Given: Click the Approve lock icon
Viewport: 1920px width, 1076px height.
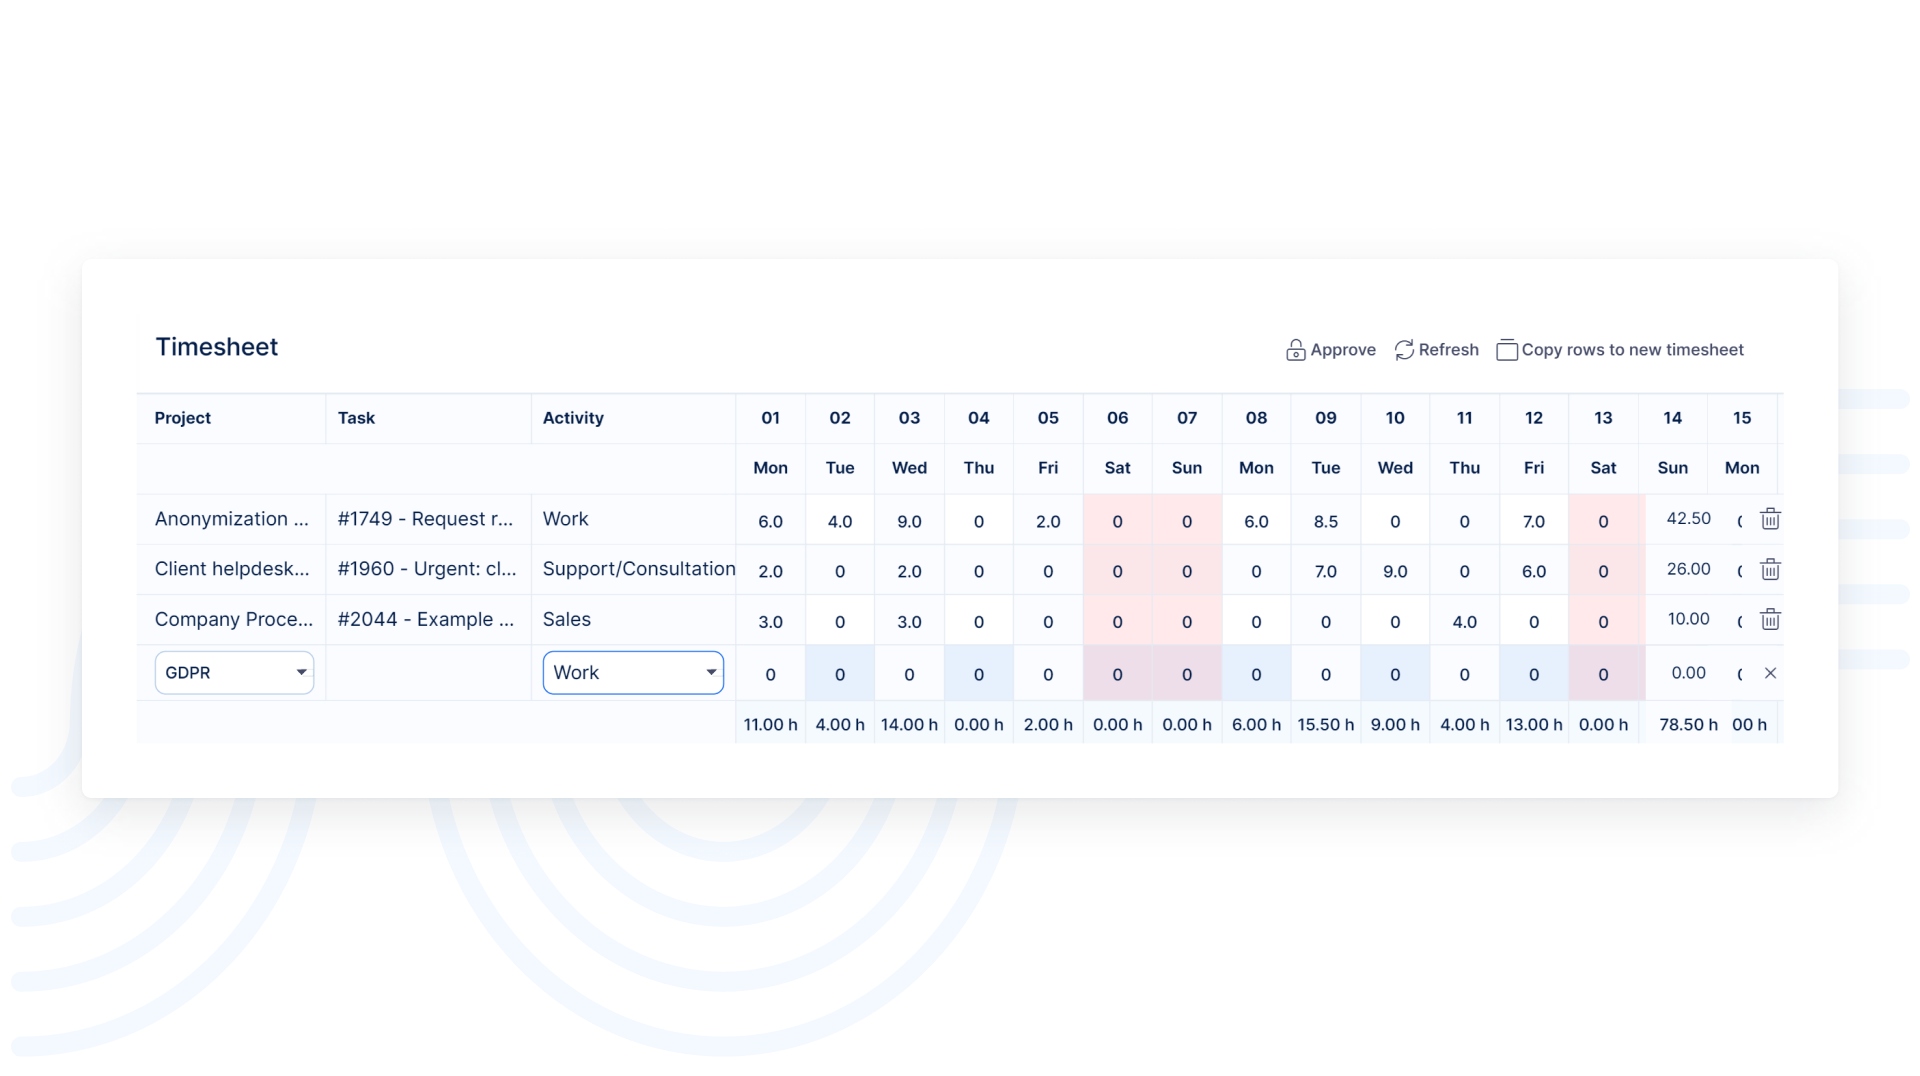Looking at the screenshot, I should (x=1295, y=350).
